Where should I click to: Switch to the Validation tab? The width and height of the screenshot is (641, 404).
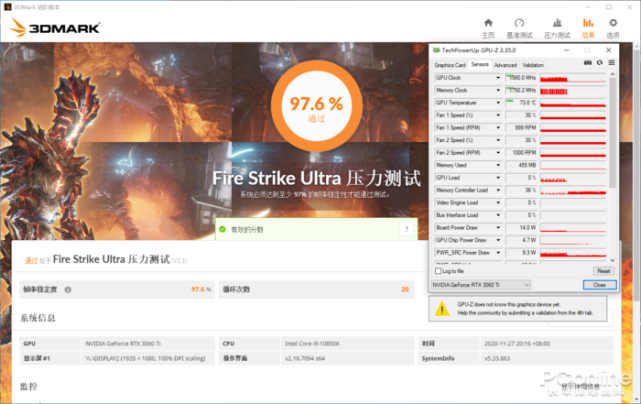pos(533,65)
